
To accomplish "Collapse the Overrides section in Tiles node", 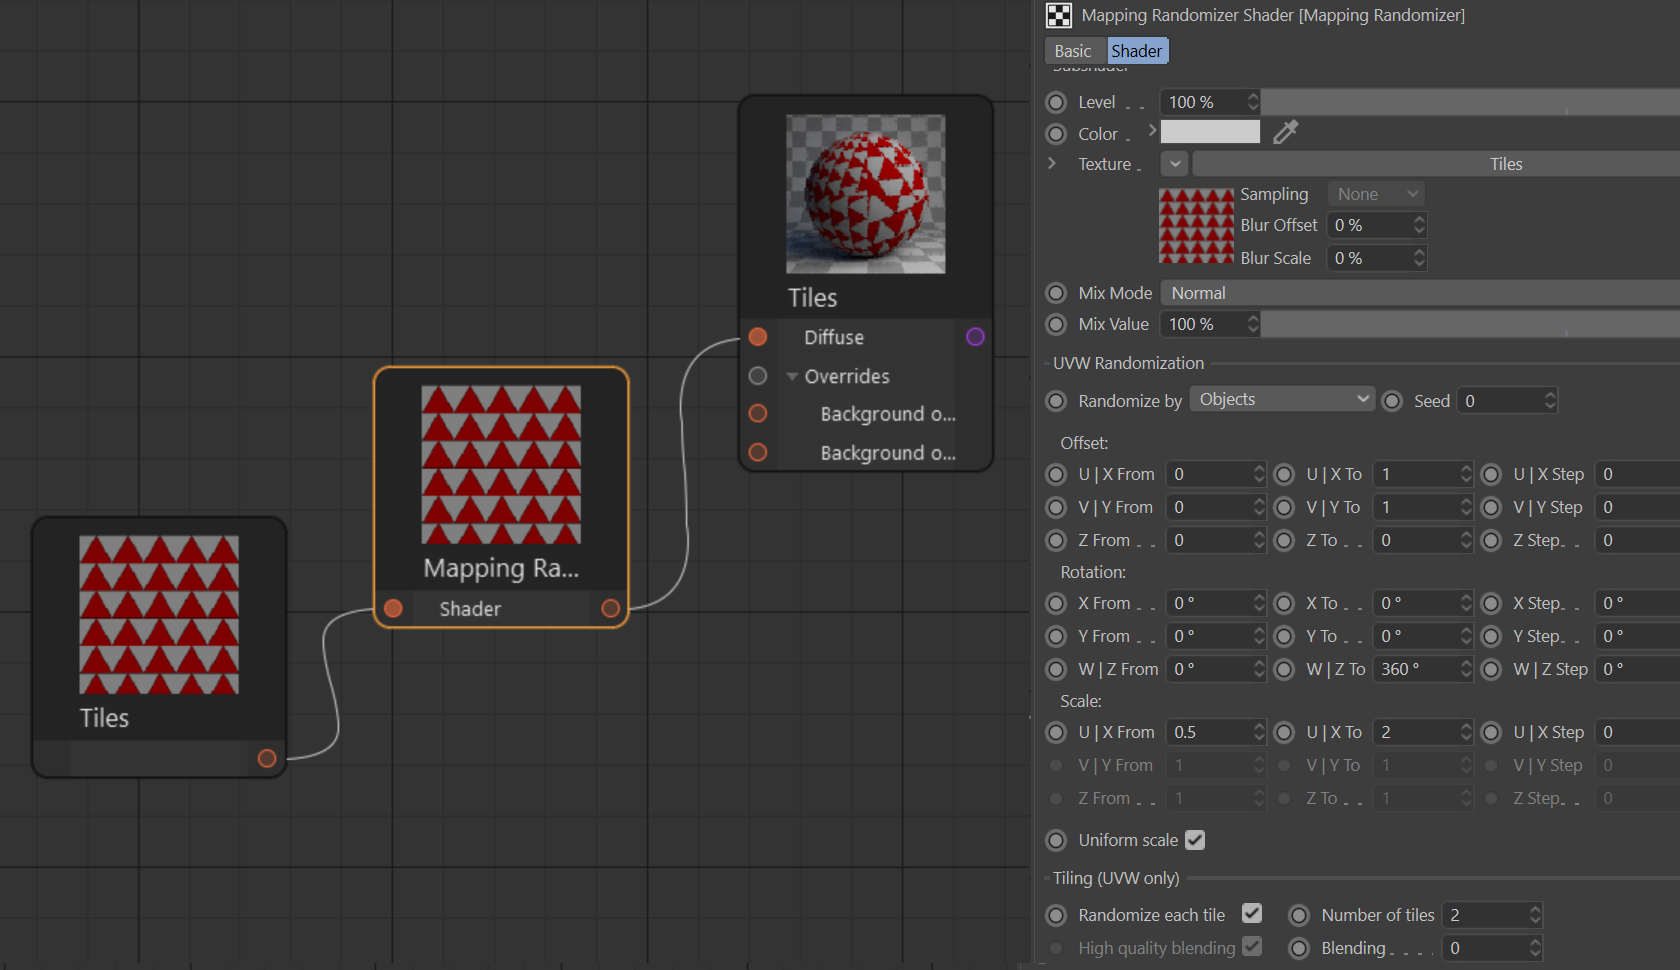I will coord(792,377).
